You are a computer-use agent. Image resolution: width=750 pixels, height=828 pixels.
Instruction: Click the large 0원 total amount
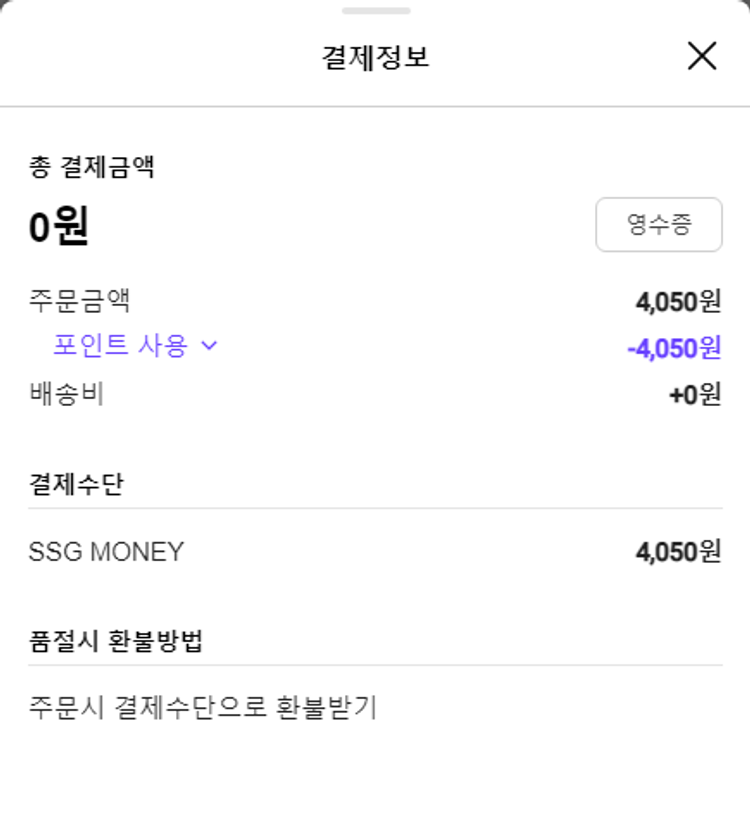(x=59, y=228)
